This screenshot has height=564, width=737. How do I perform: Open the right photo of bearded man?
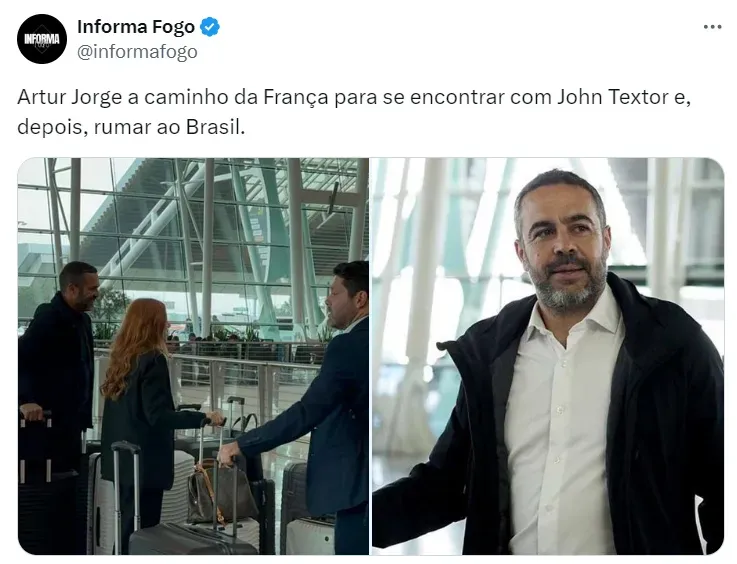pyautogui.click(x=548, y=356)
